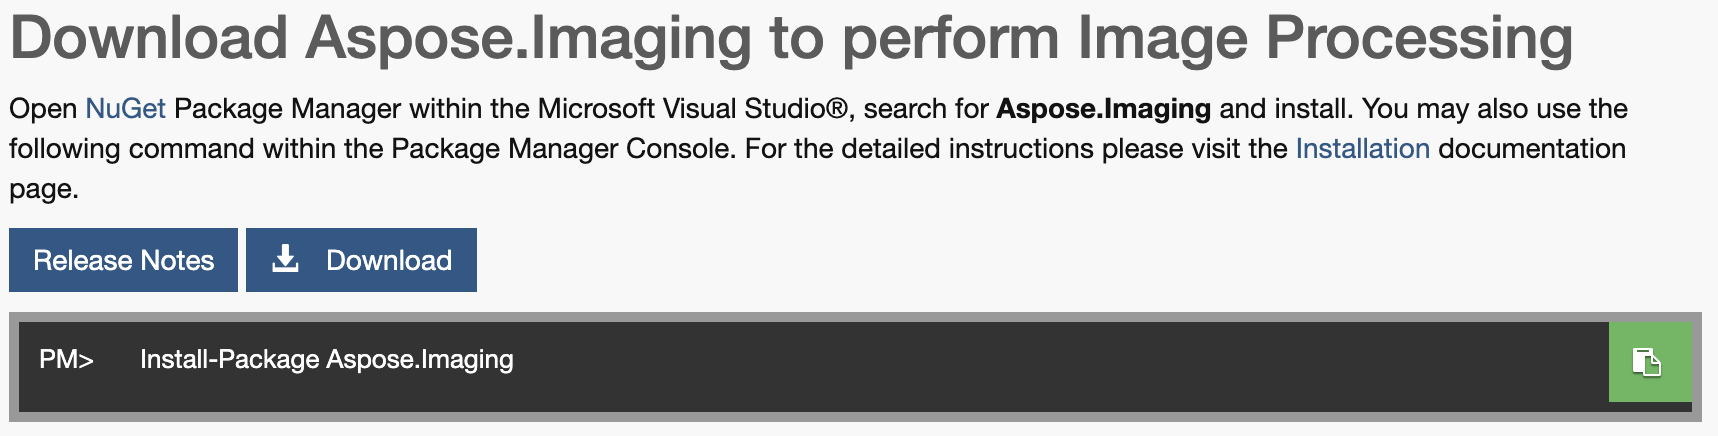The width and height of the screenshot is (1718, 436).
Task: Click the download arrow icon
Action: tap(286, 259)
